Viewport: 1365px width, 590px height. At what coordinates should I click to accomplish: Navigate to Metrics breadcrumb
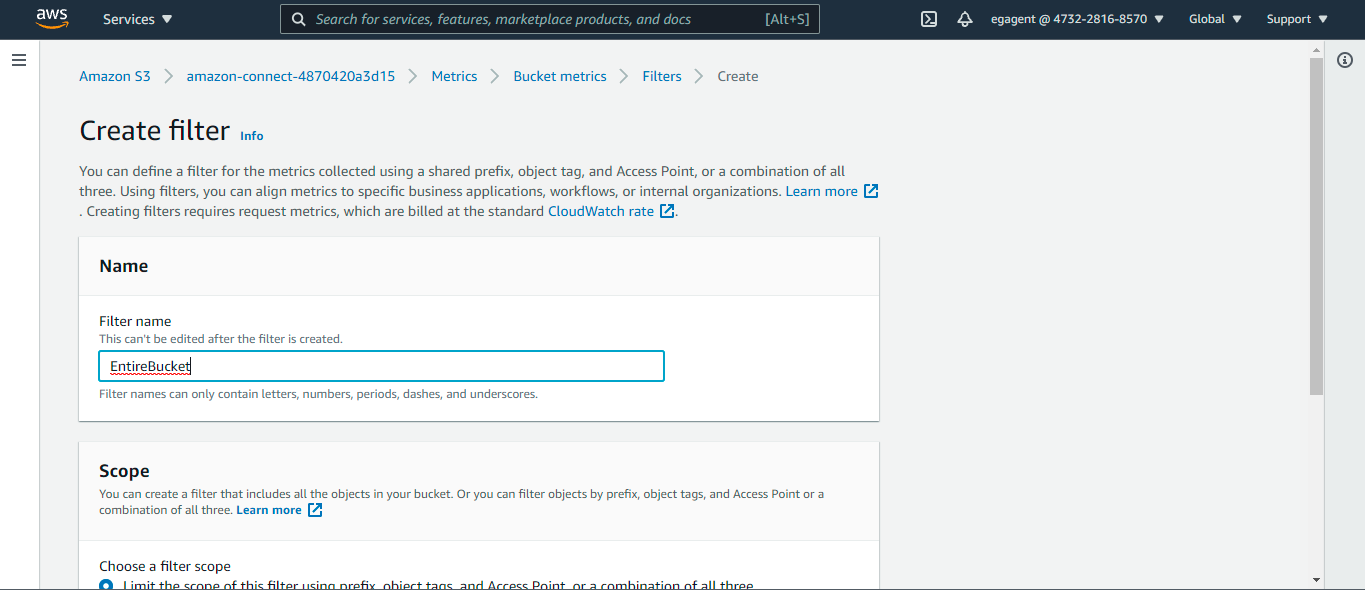(454, 76)
